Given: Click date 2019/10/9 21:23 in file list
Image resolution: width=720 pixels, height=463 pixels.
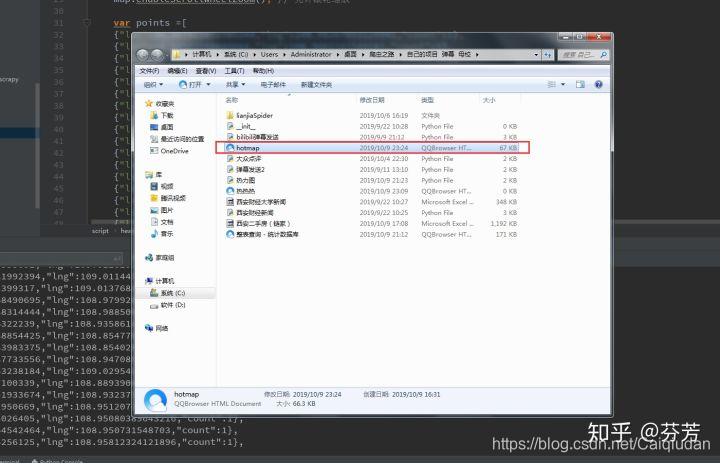Looking at the screenshot, I should coord(384,180).
